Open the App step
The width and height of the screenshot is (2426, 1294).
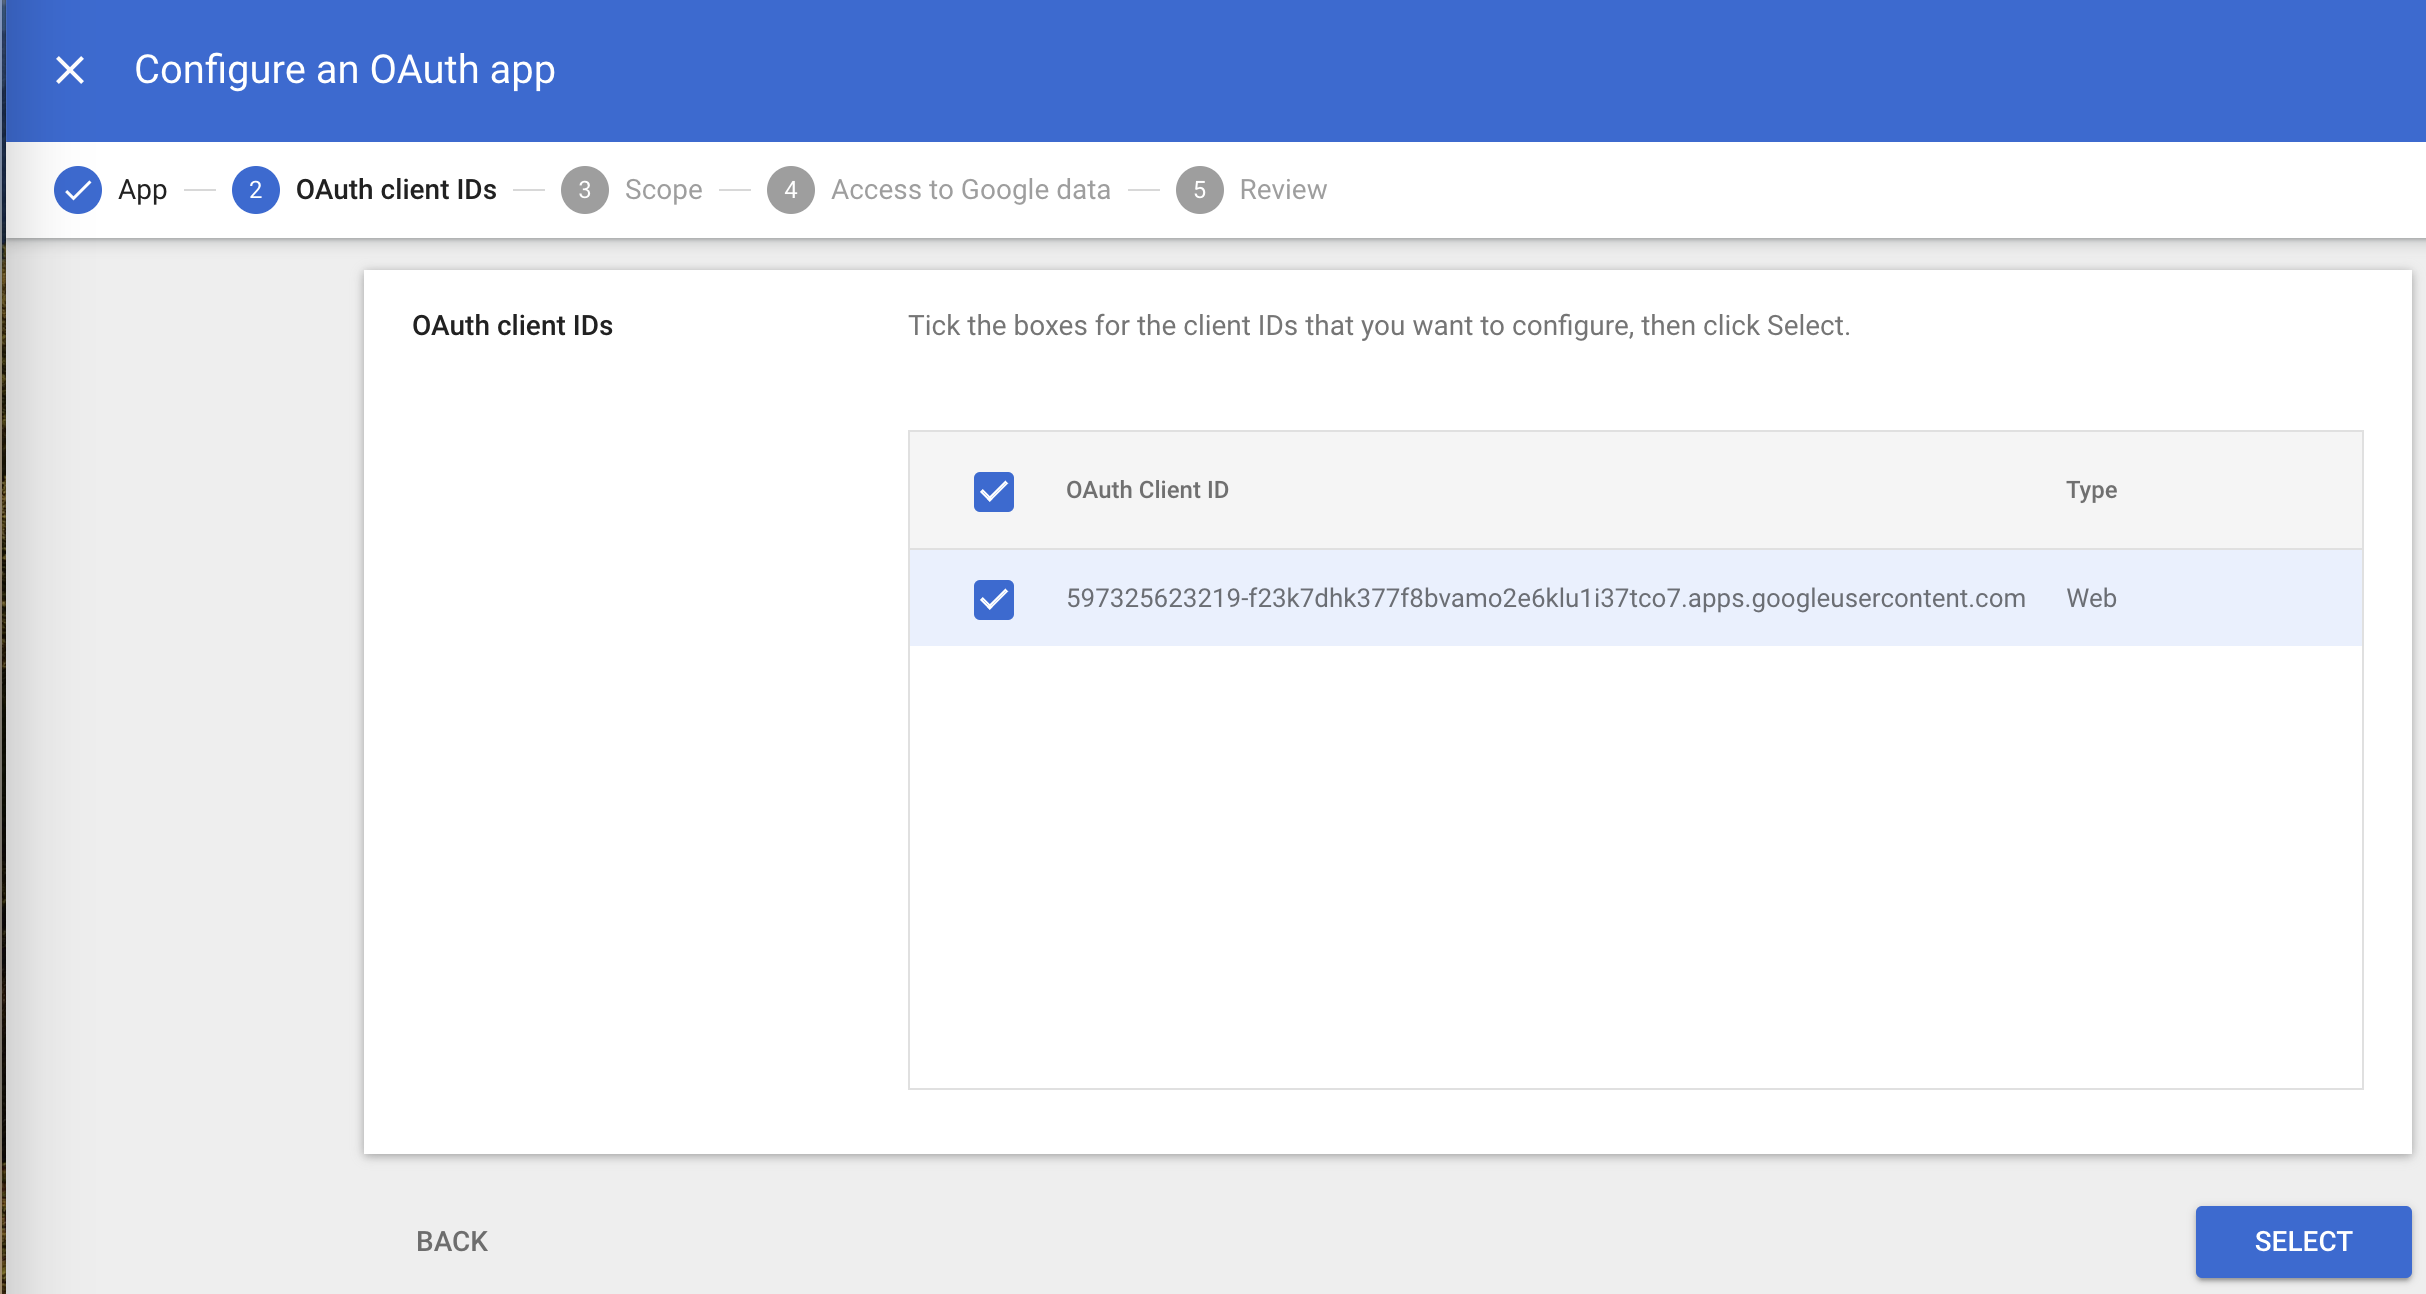[x=142, y=189]
